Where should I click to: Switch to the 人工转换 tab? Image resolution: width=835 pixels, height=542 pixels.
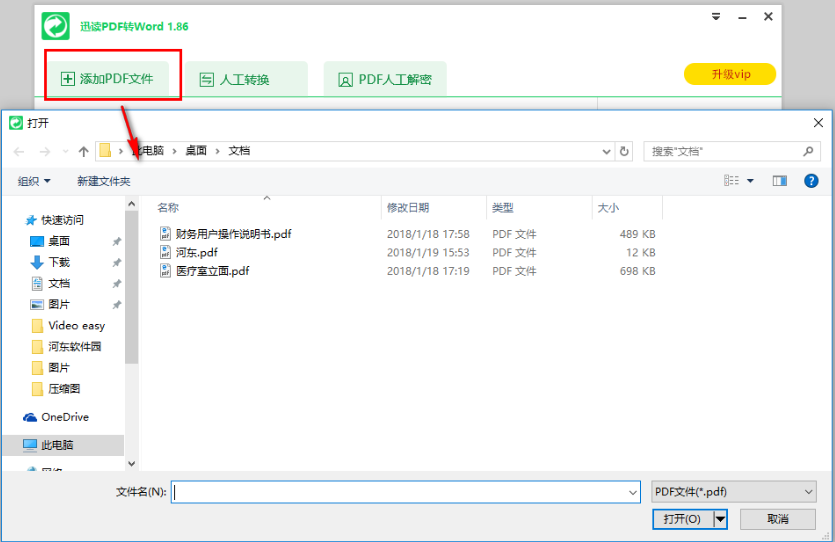point(246,79)
